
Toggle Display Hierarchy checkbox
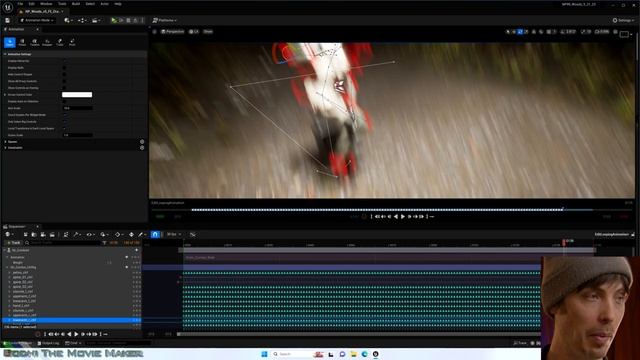point(64,61)
